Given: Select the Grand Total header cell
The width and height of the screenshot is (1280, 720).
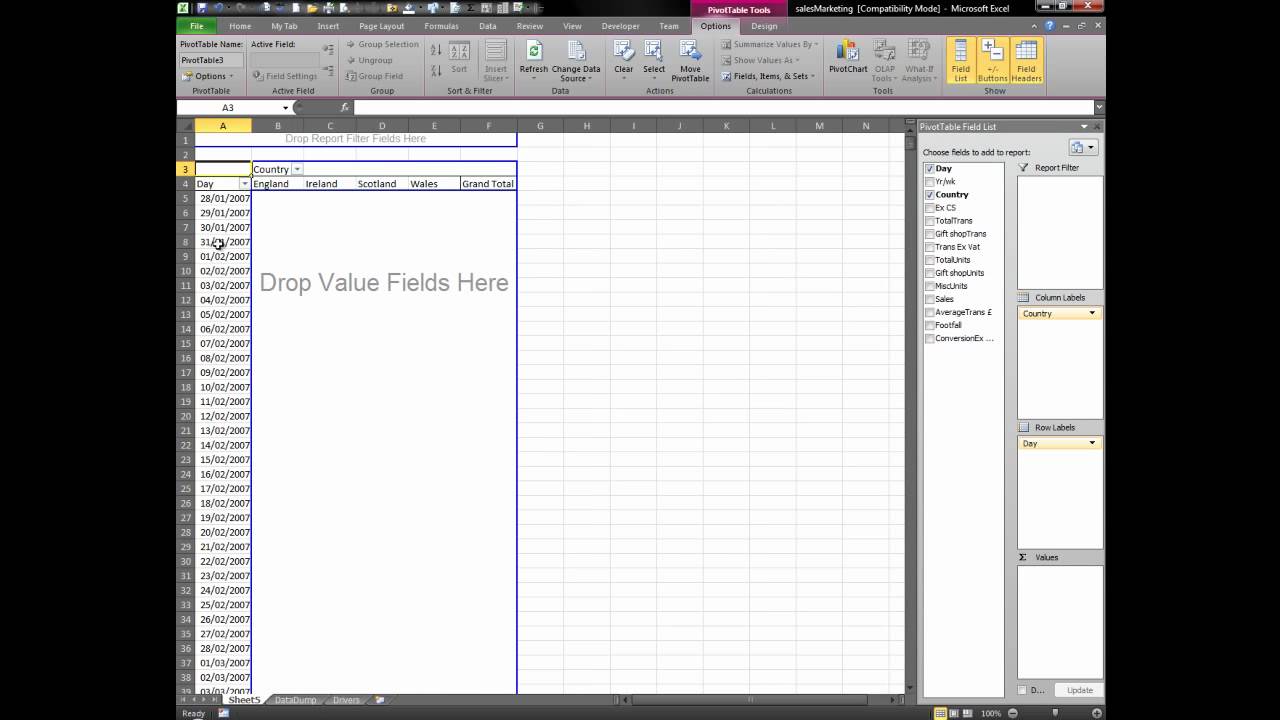Looking at the screenshot, I should [488, 184].
